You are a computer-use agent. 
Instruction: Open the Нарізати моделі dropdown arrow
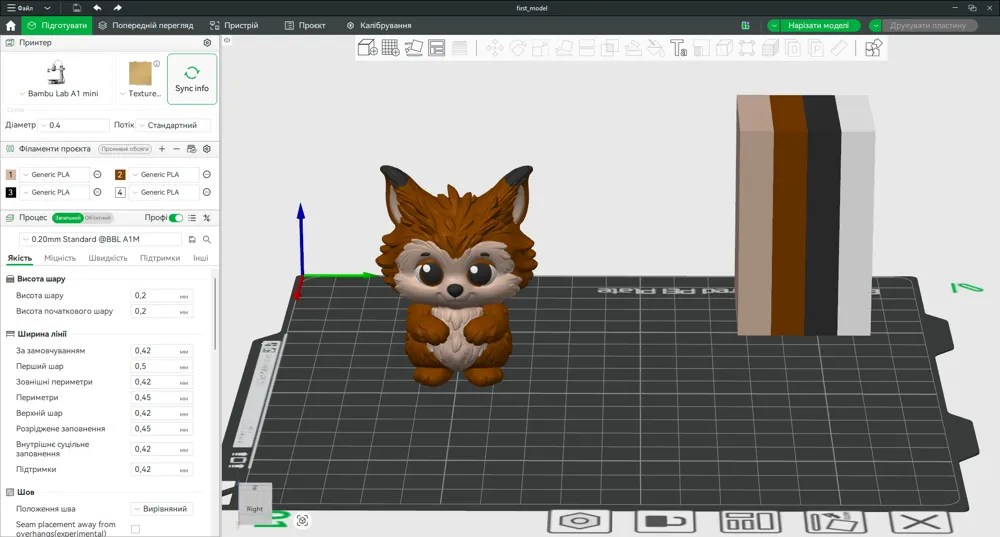[x=774, y=26]
